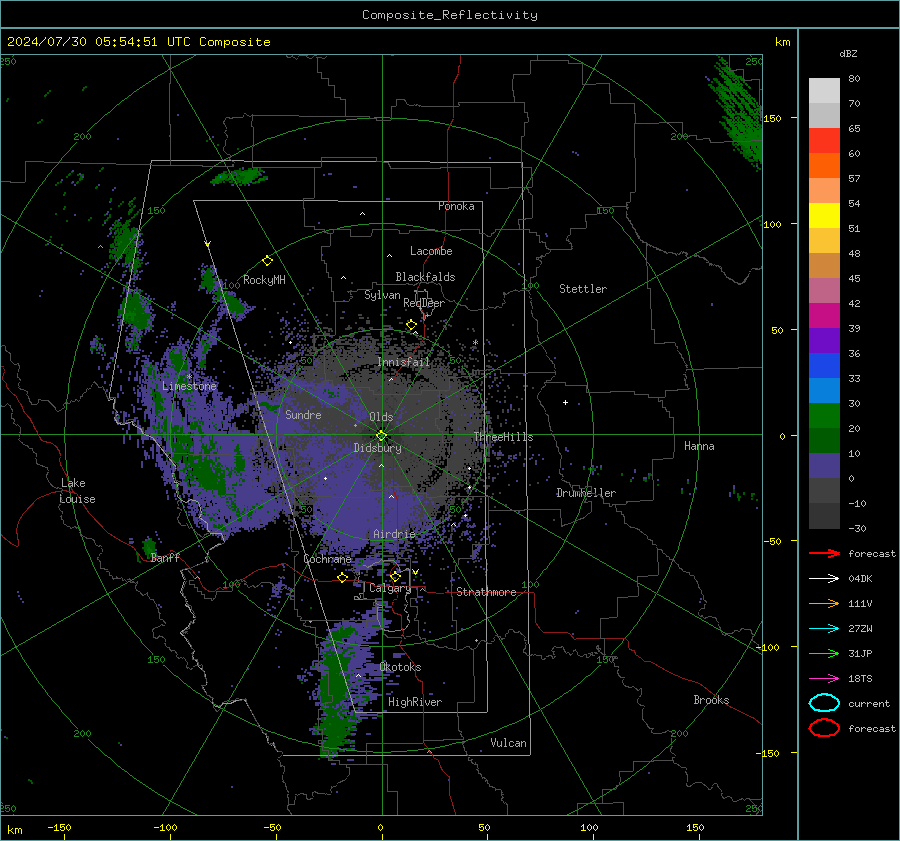Click the RockyMH label
The height and width of the screenshot is (841, 900).
[x=264, y=280]
